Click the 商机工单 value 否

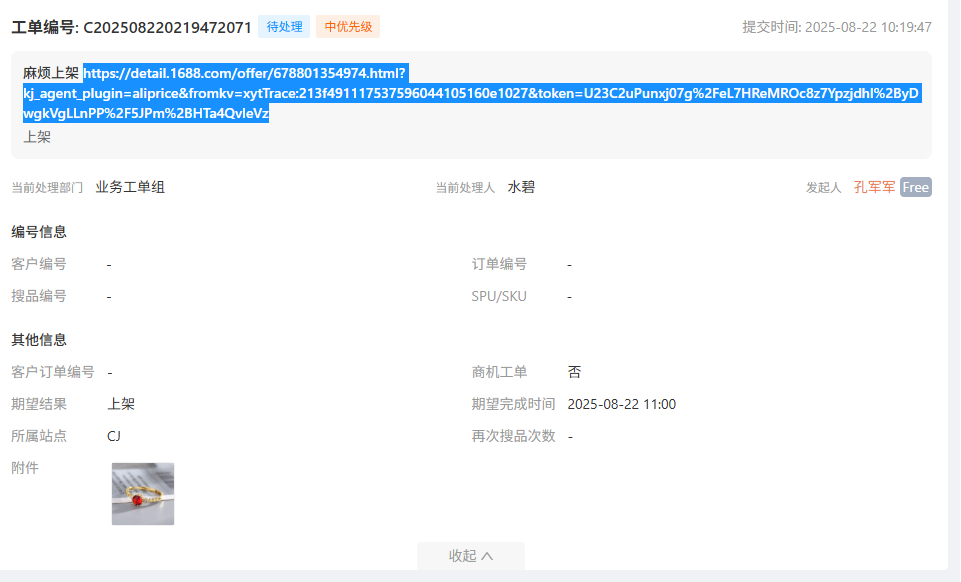pyautogui.click(x=574, y=372)
